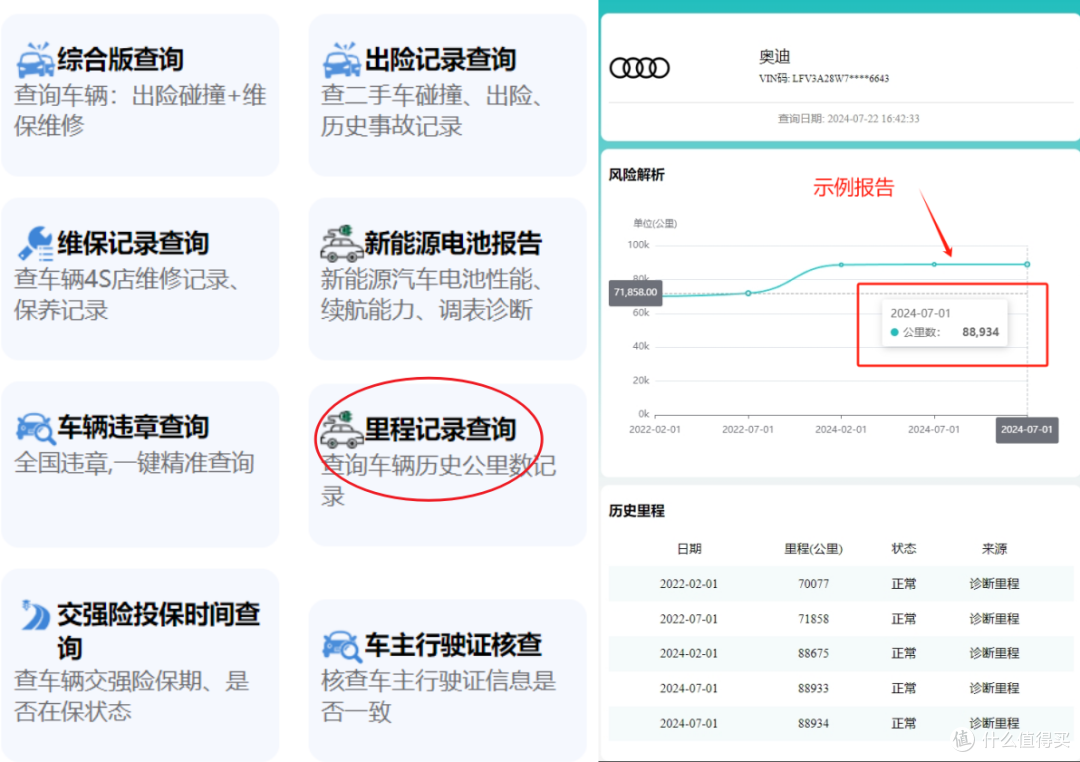Click description 全国违章,一键精准查询
Viewport: 1080px width, 762px height.
134,462
